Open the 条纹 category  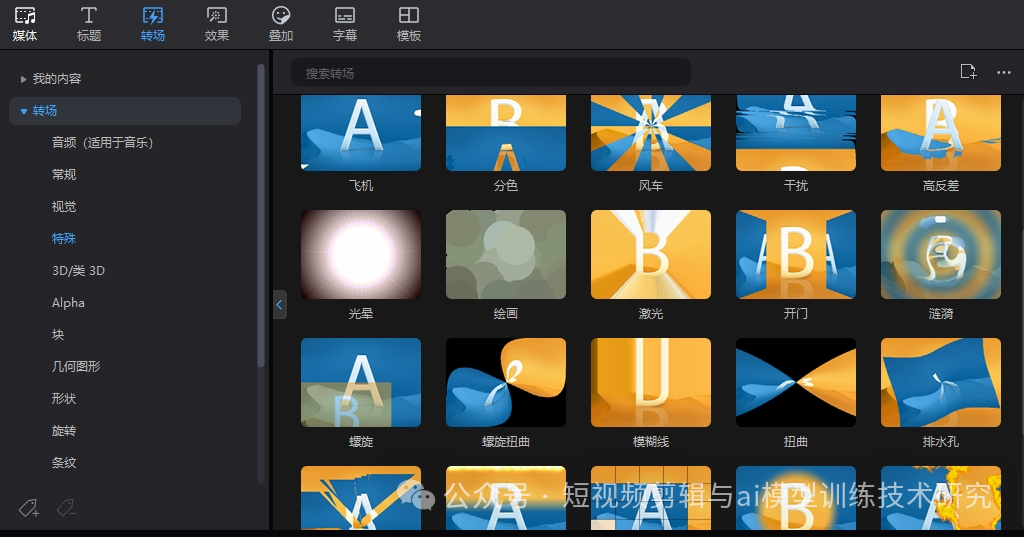[64, 463]
